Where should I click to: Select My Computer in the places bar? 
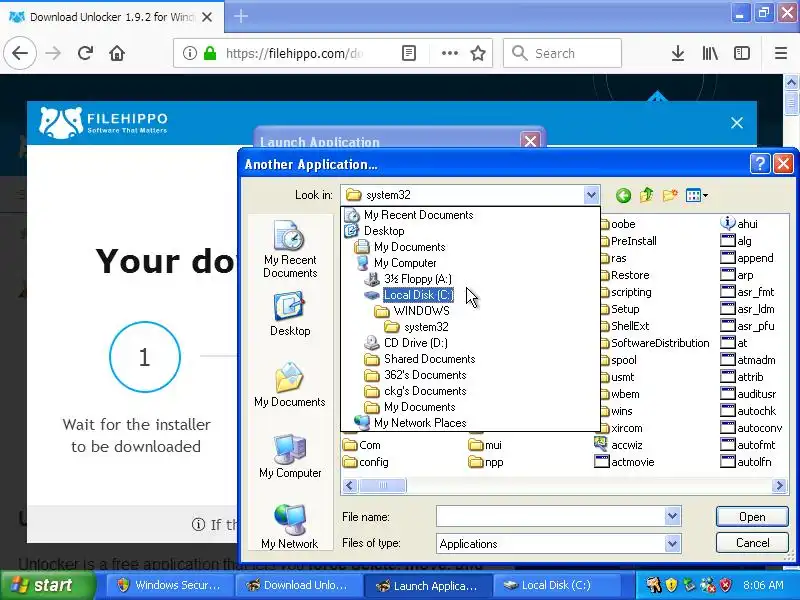coord(290,456)
